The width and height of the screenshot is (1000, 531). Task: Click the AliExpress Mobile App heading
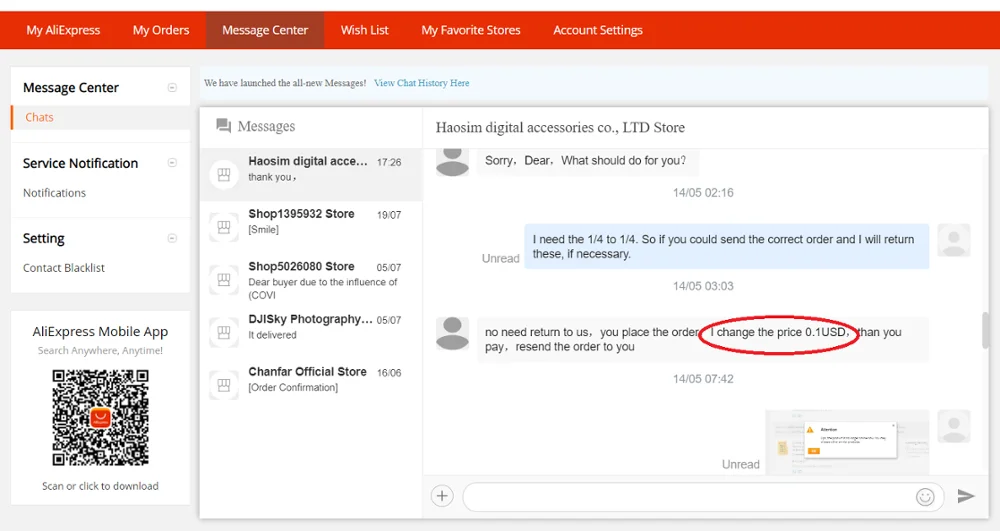pyautogui.click(x=100, y=331)
